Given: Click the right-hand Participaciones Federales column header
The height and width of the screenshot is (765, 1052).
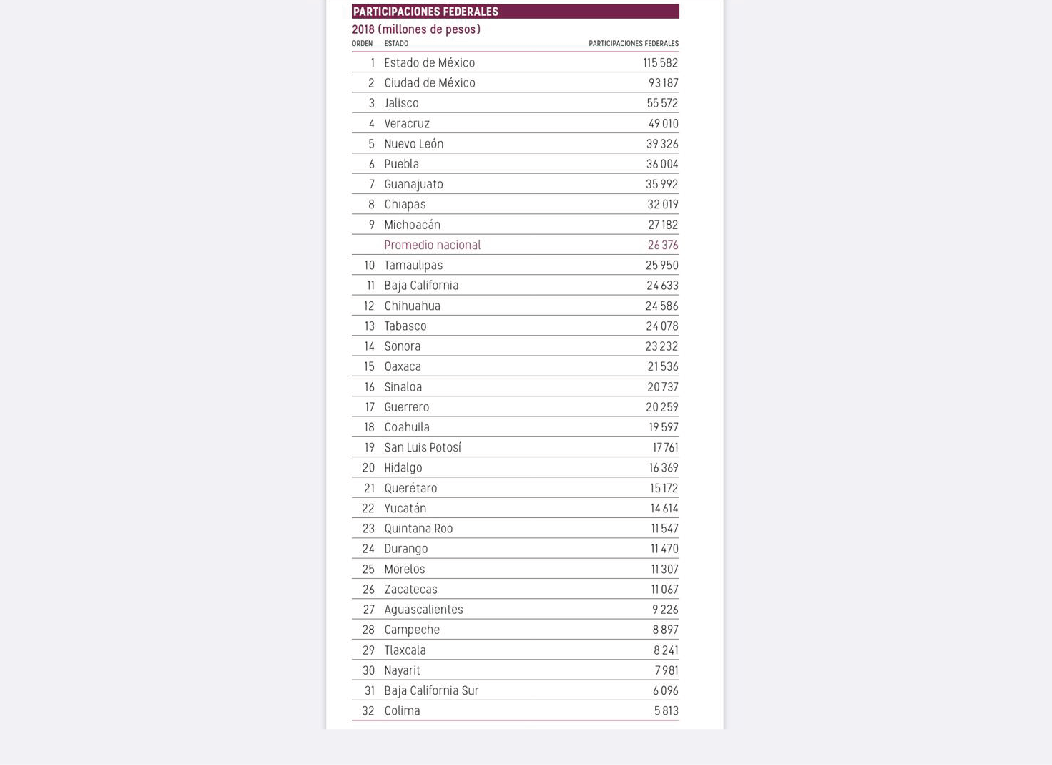Looking at the screenshot, I should [633, 44].
